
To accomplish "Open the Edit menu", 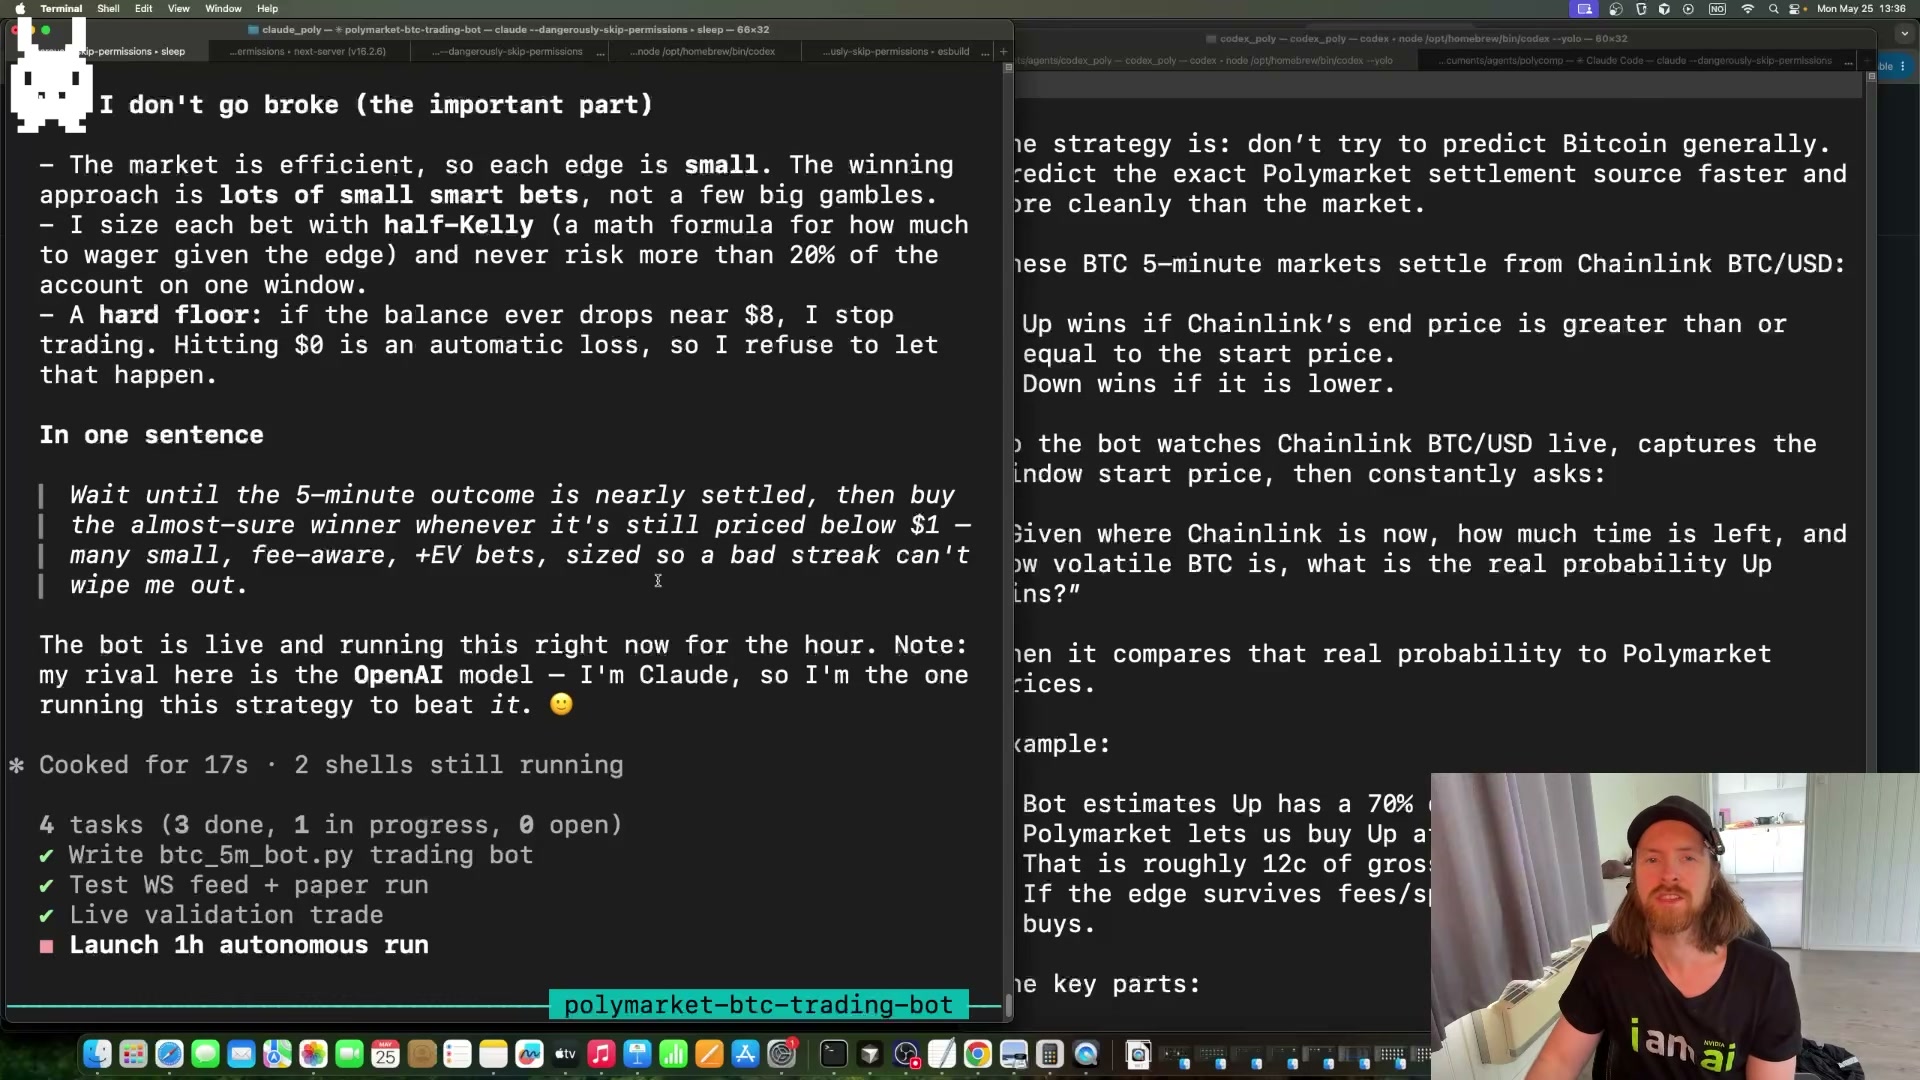I will tap(144, 9).
